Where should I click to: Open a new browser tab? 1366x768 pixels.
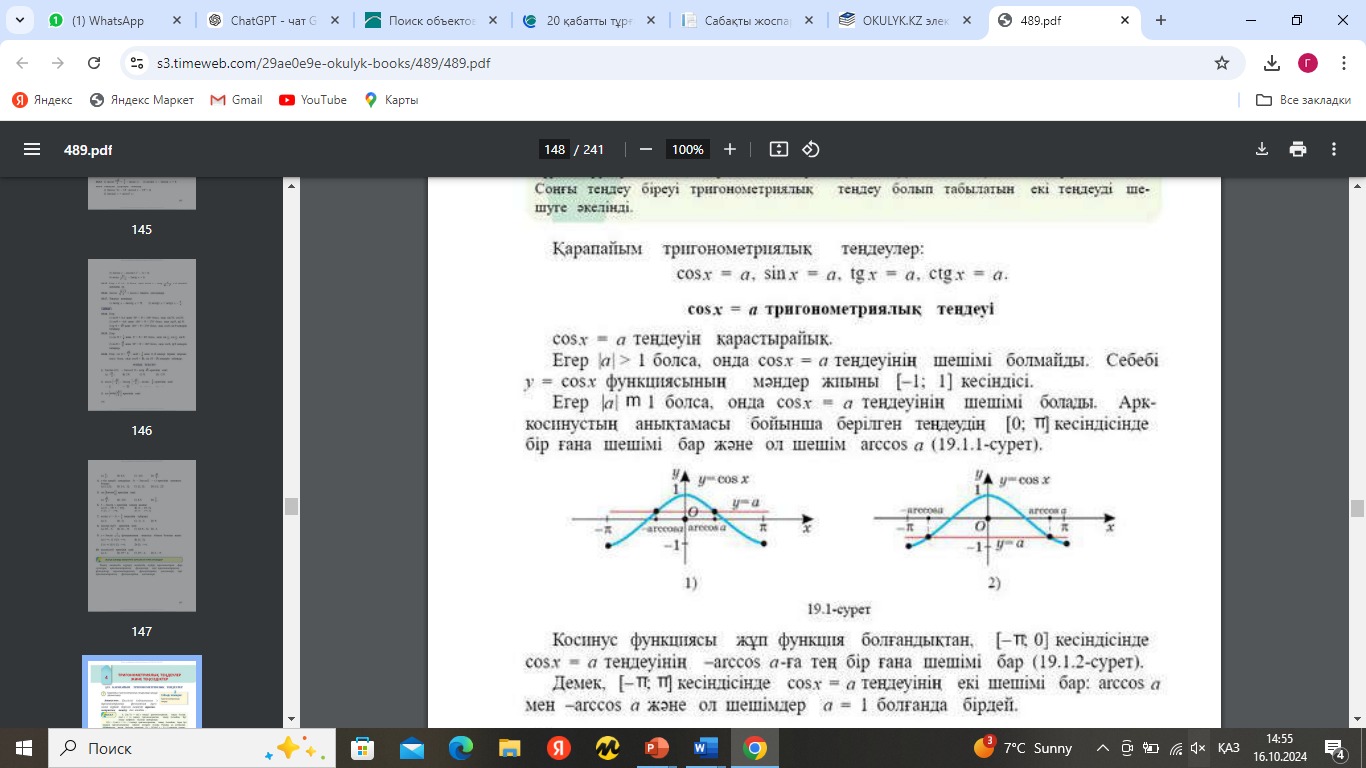tap(1161, 20)
